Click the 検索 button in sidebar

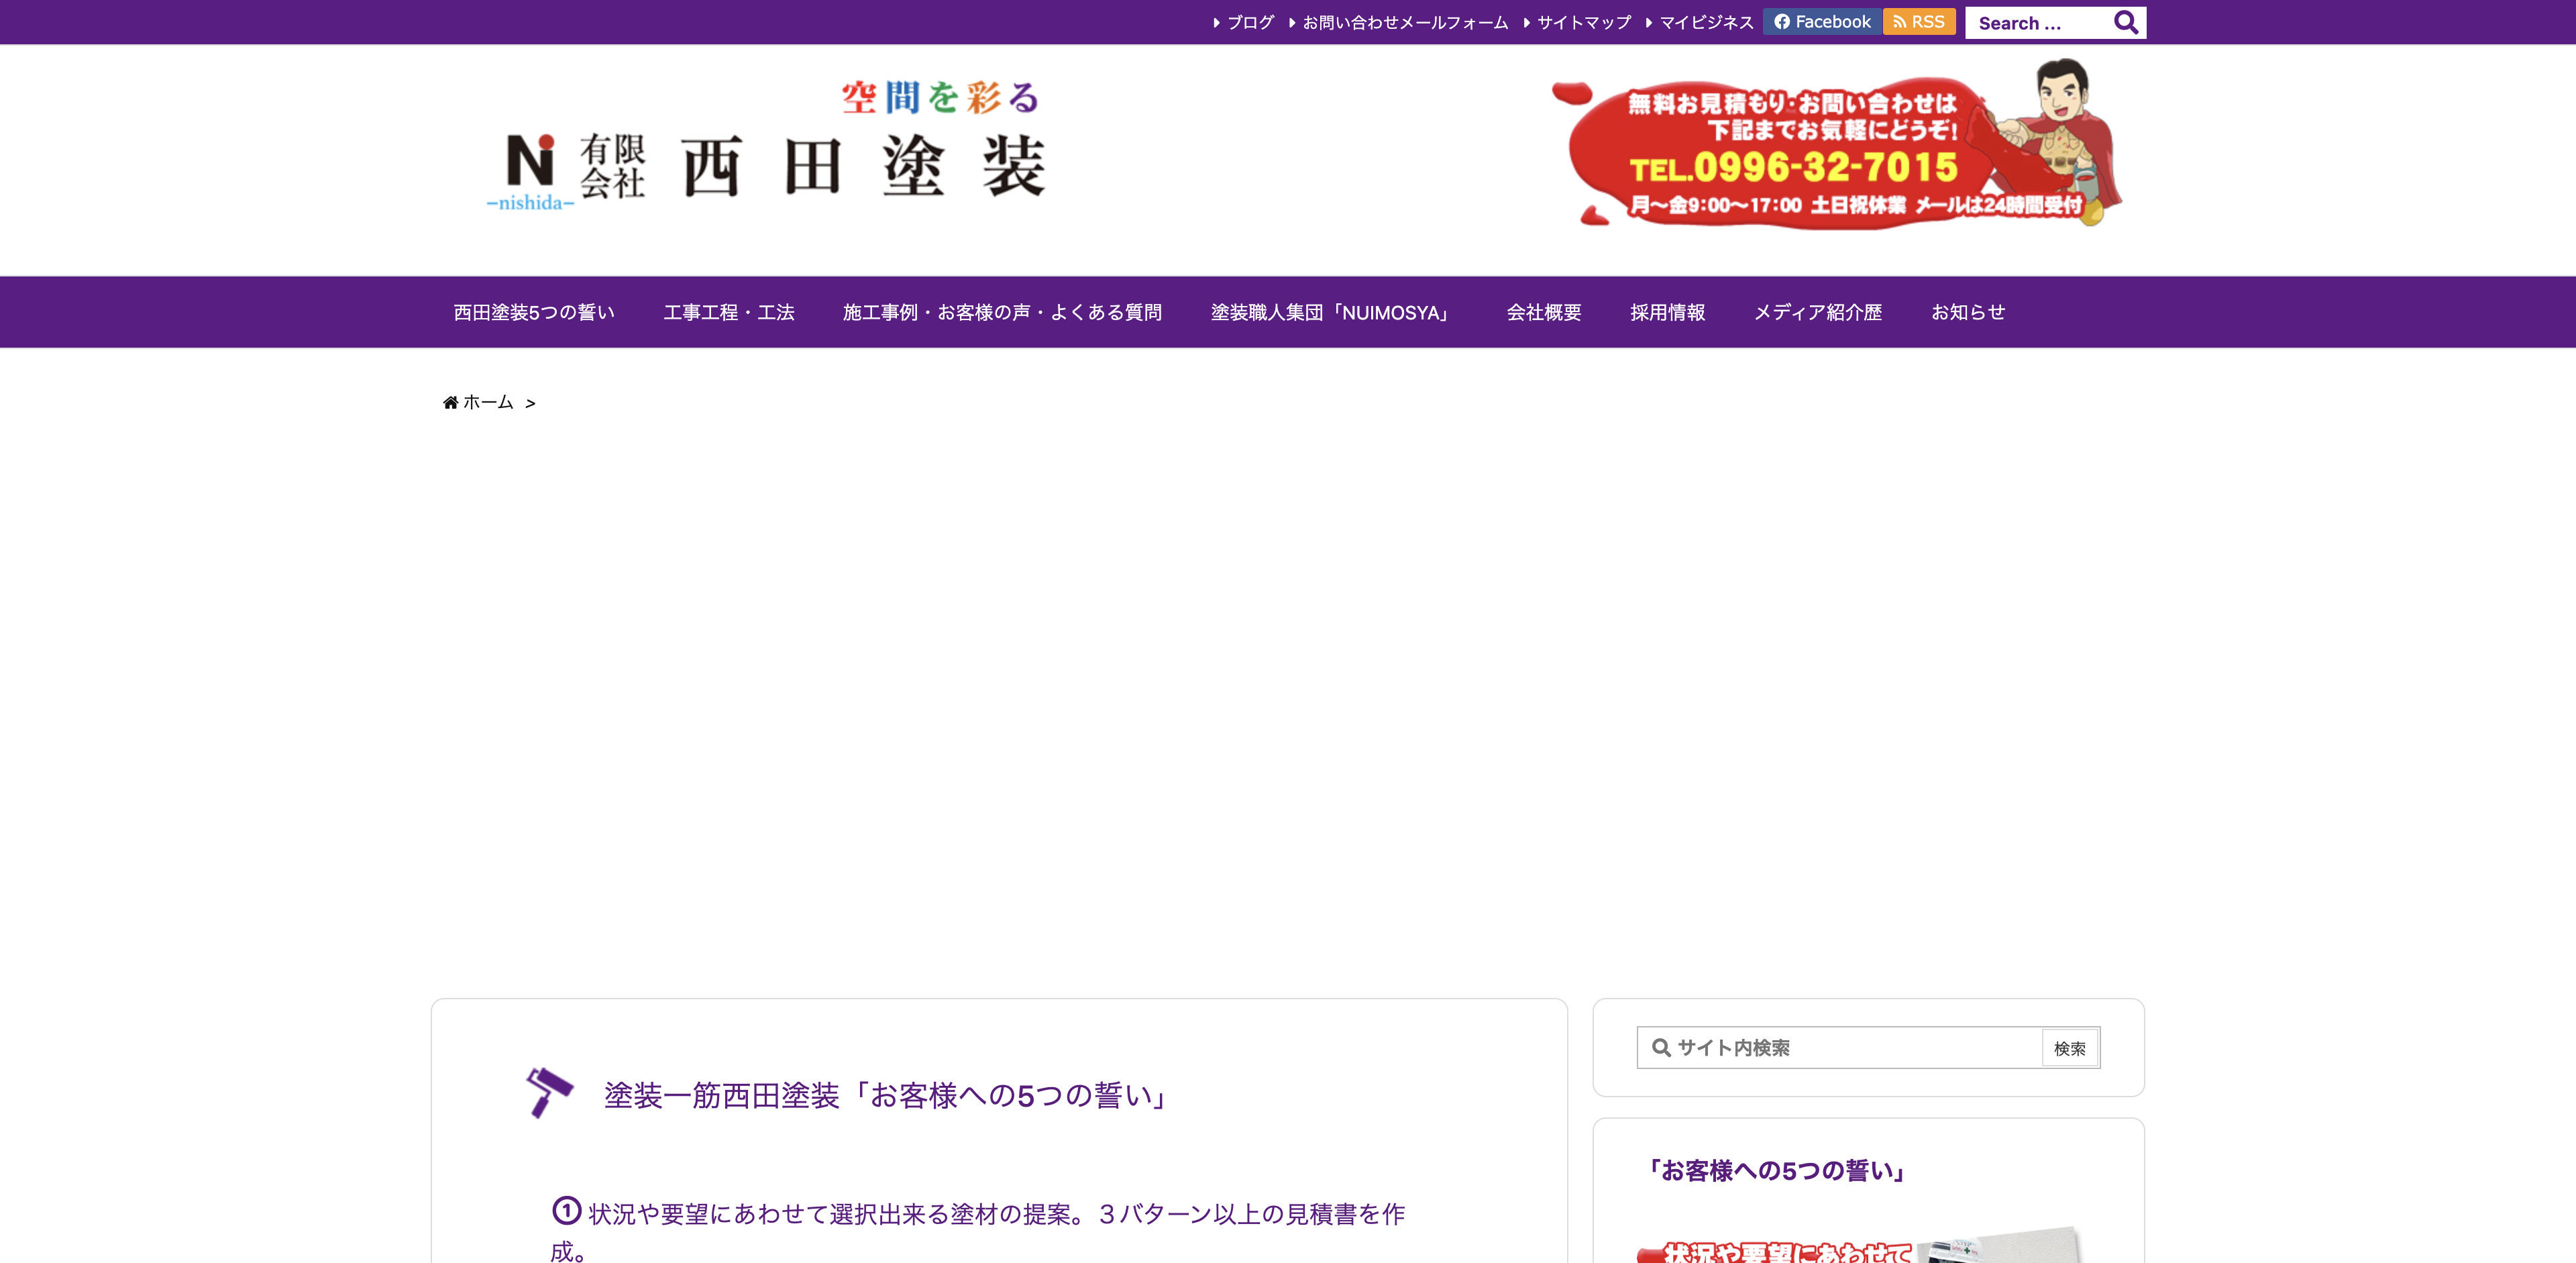[2070, 1048]
